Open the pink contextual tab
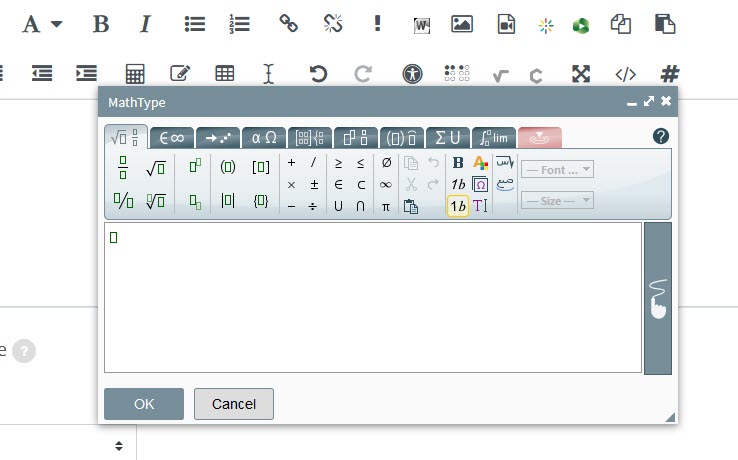 point(539,138)
